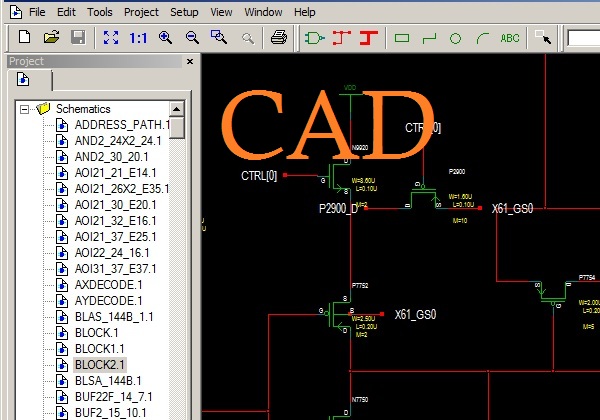The height and width of the screenshot is (420, 600).
Task: Click the VDD supply label
Action: click(x=350, y=88)
